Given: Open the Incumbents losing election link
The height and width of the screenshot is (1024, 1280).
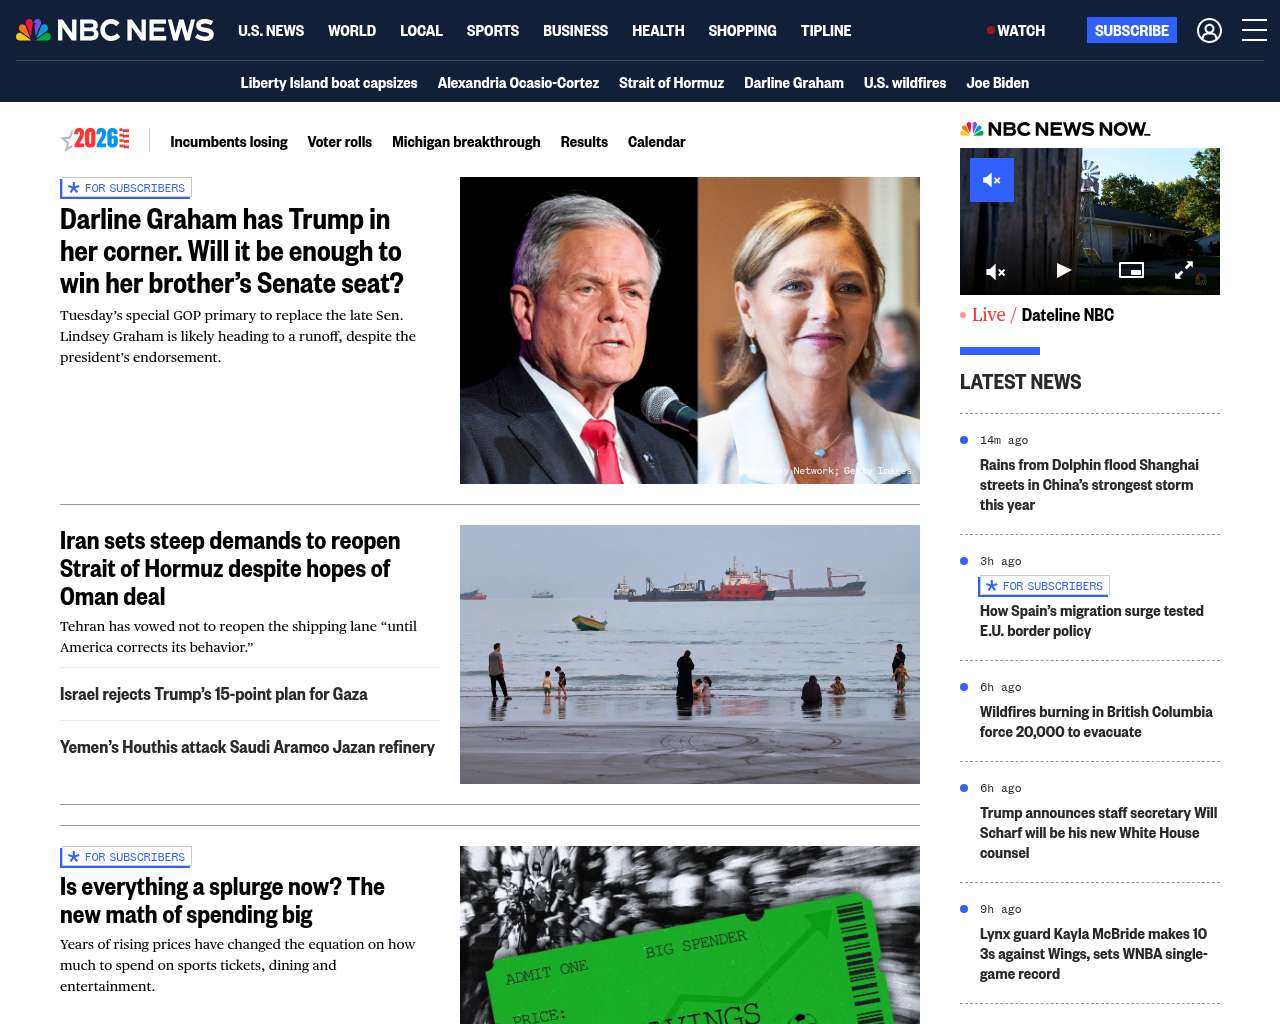Looking at the screenshot, I should [229, 142].
